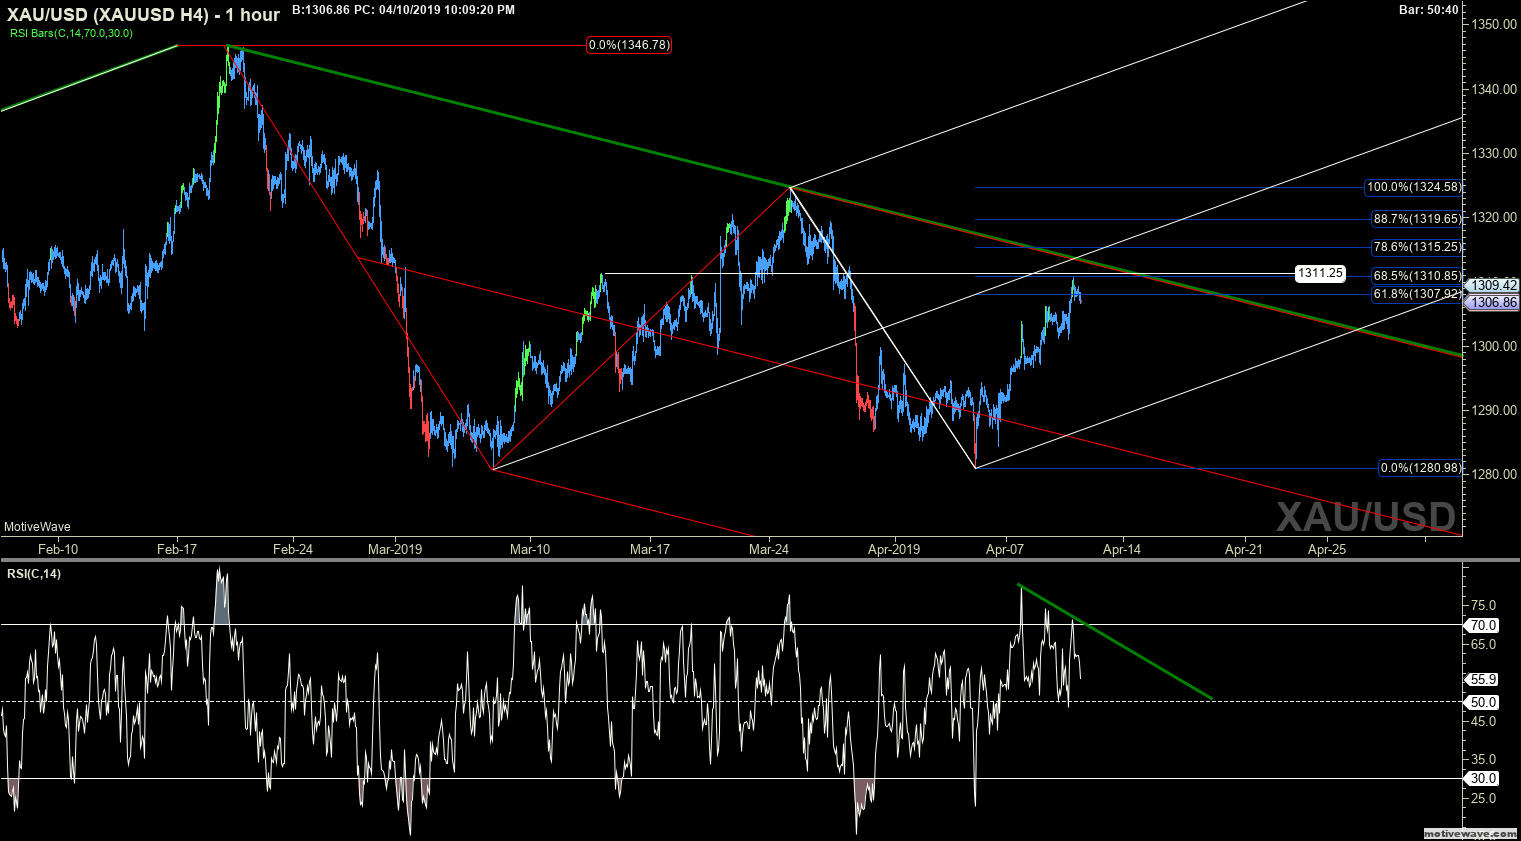Click the Feb-17 date axis label
This screenshot has height=841, width=1521.
point(176,549)
